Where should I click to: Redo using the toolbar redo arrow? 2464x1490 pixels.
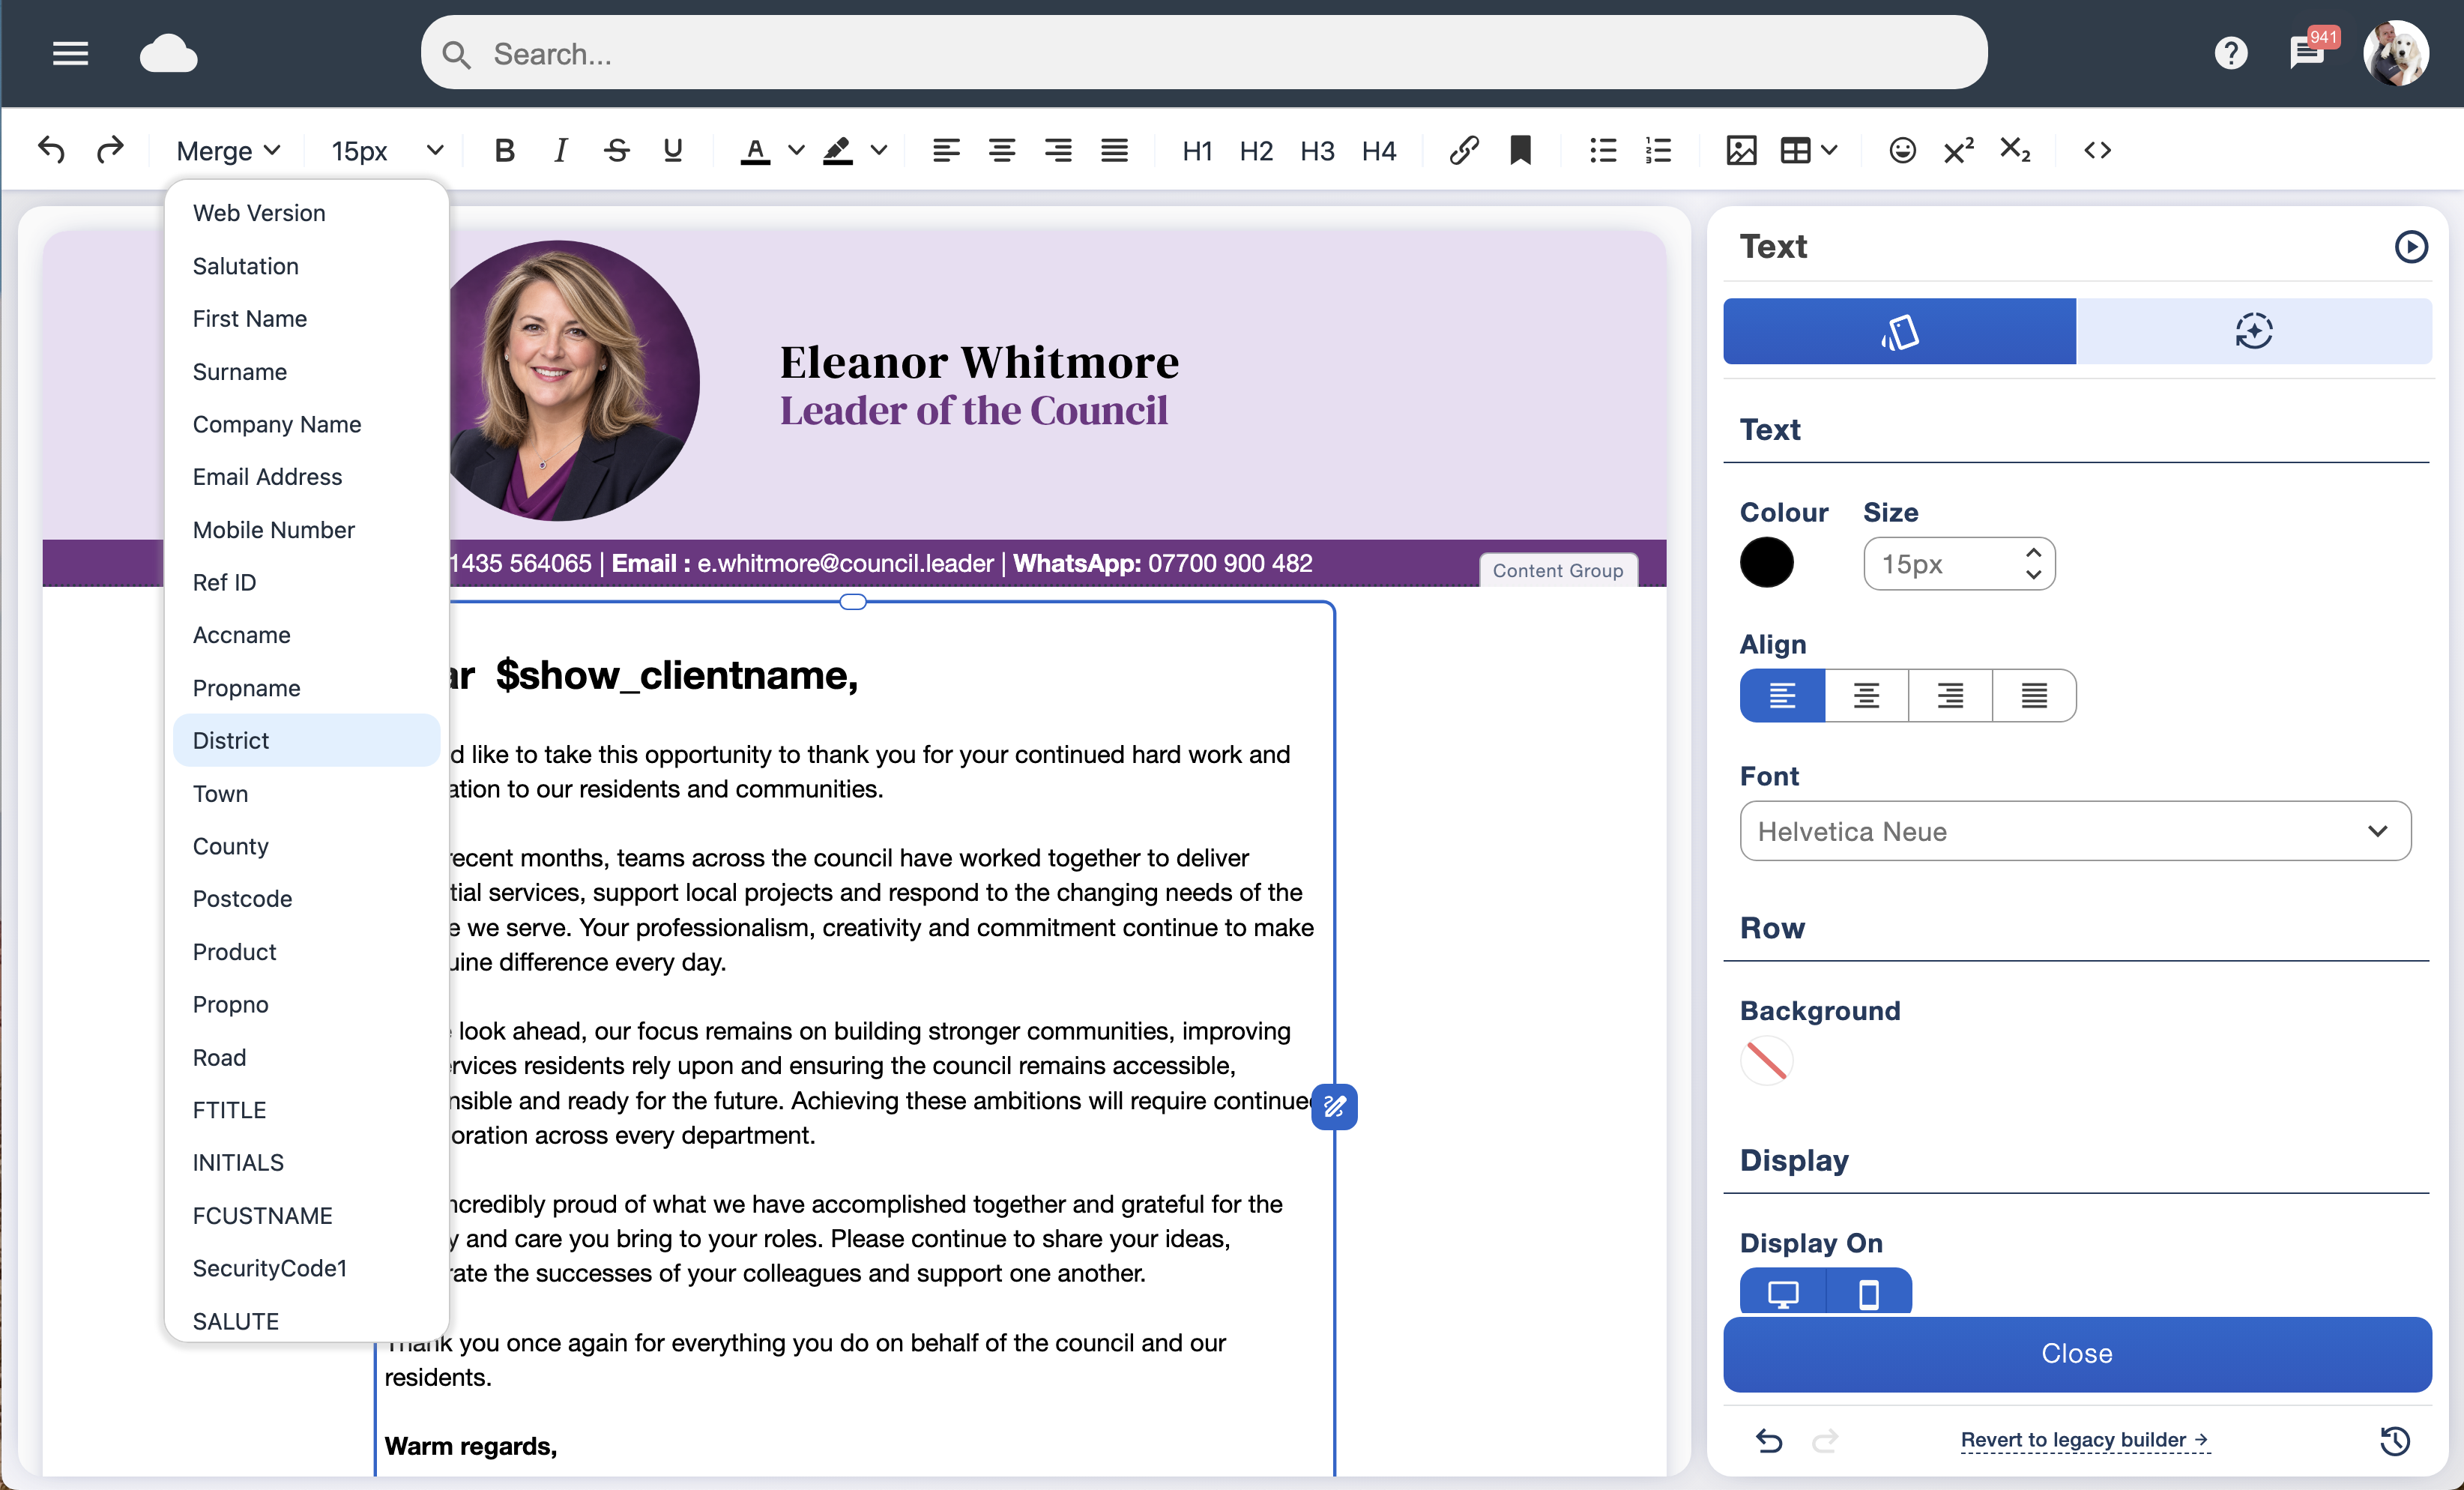click(x=110, y=150)
